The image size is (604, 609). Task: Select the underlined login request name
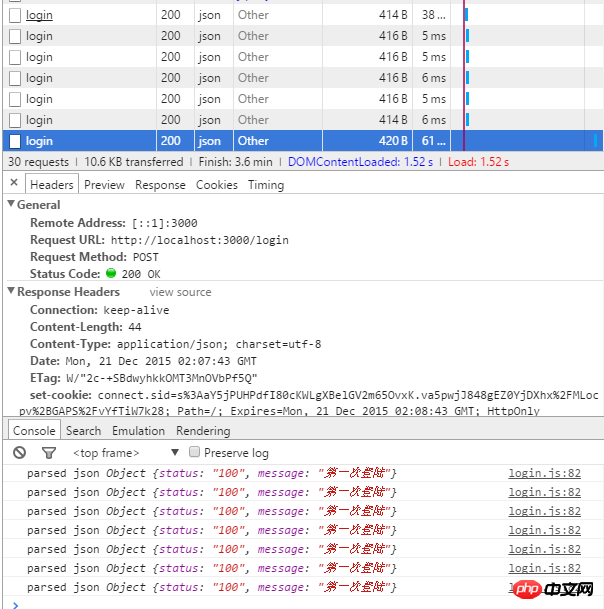[x=39, y=15]
